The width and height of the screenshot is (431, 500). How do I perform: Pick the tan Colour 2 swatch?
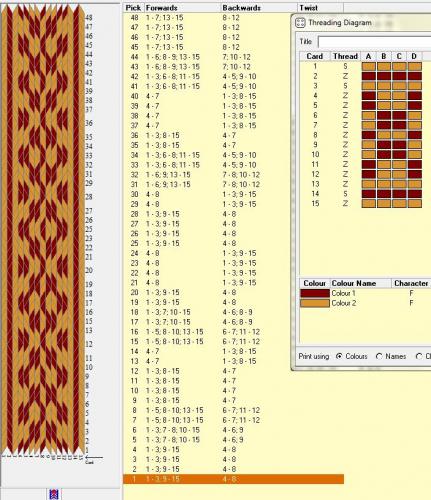click(x=315, y=303)
